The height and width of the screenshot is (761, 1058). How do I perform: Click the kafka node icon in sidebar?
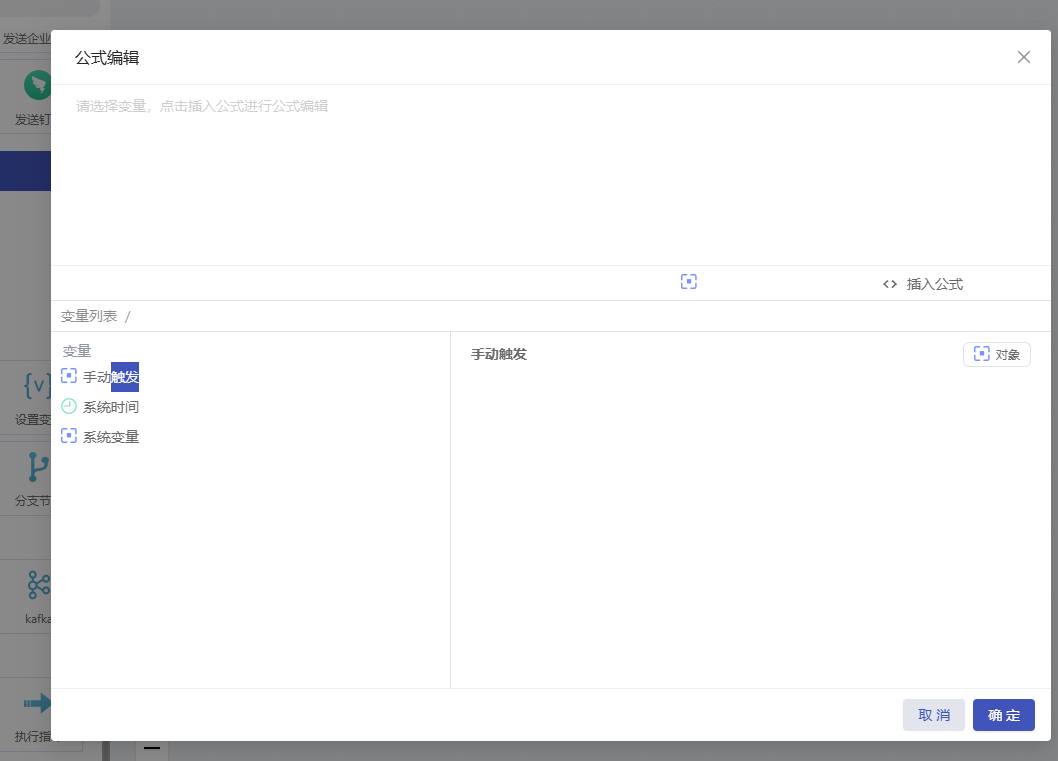click(38, 585)
